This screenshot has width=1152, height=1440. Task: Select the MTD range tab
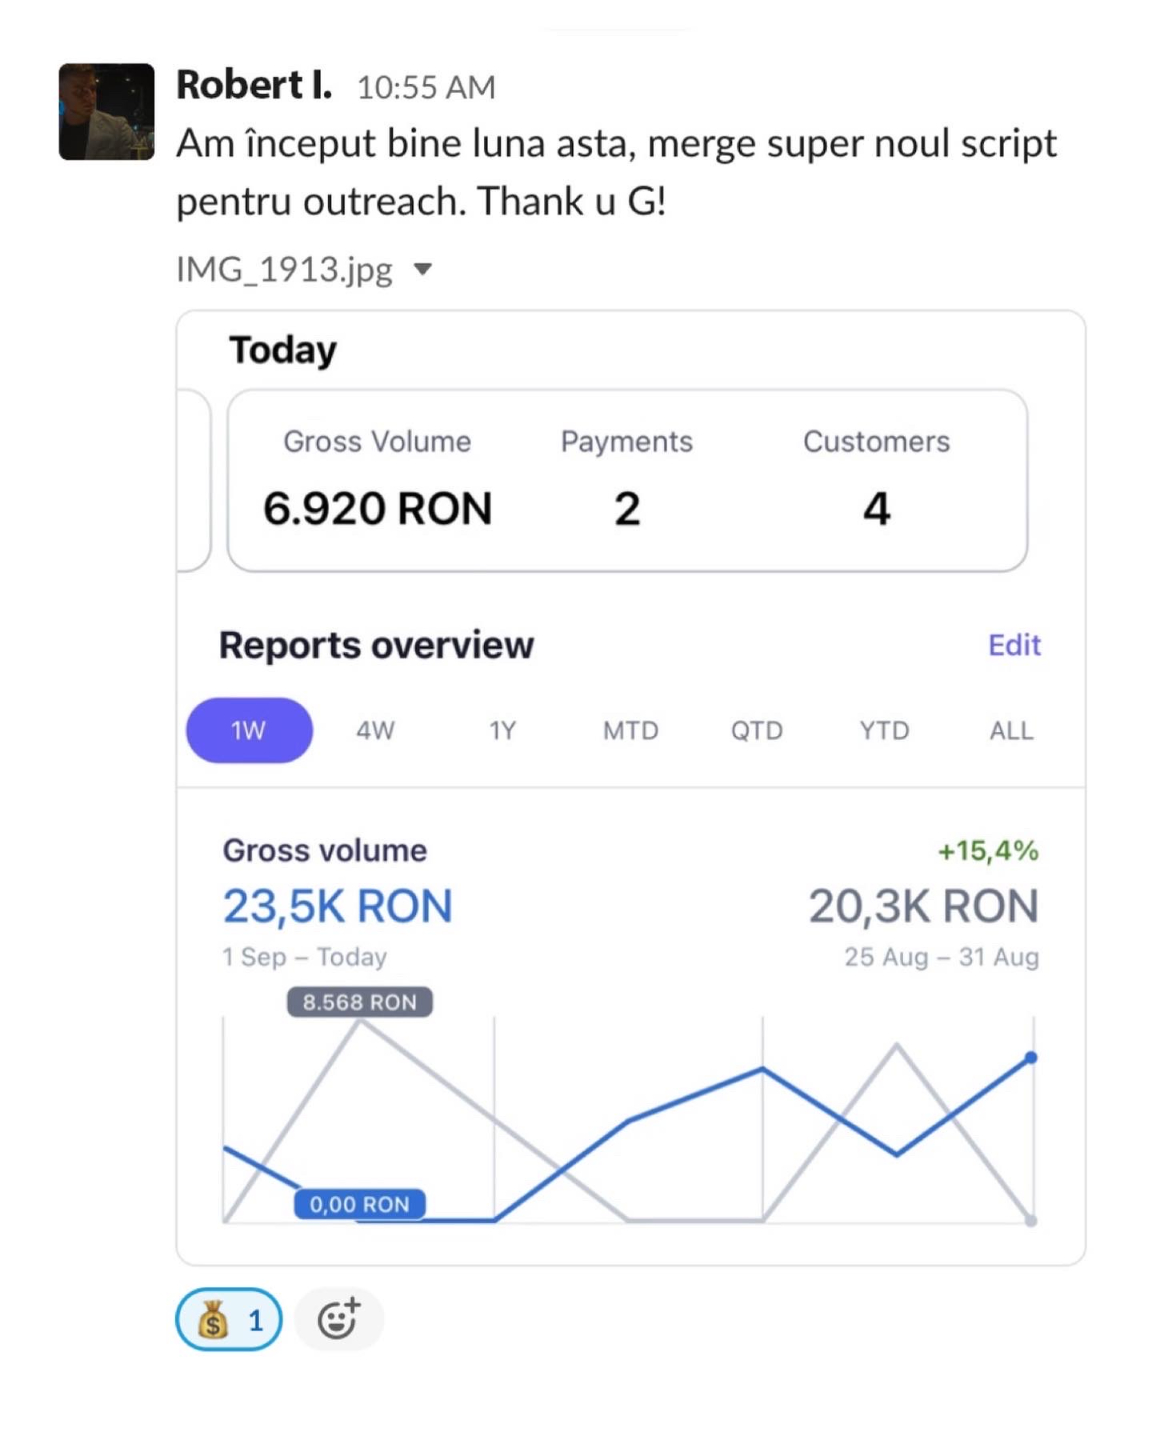pyautogui.click(x=630, y=731)
